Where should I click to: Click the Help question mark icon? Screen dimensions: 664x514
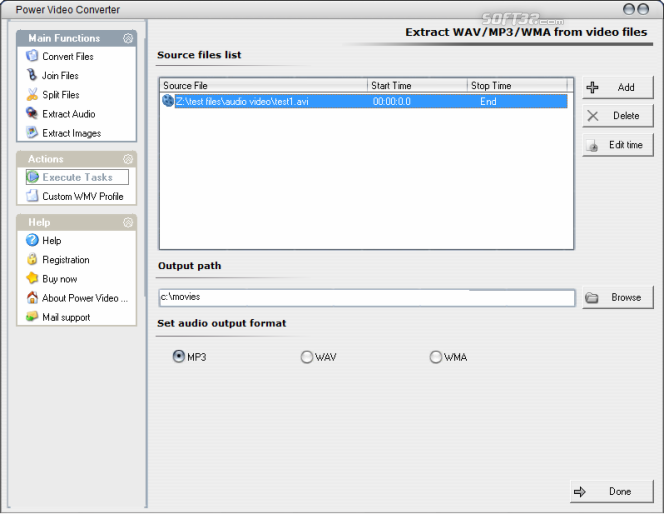click(x=32, y=240)
